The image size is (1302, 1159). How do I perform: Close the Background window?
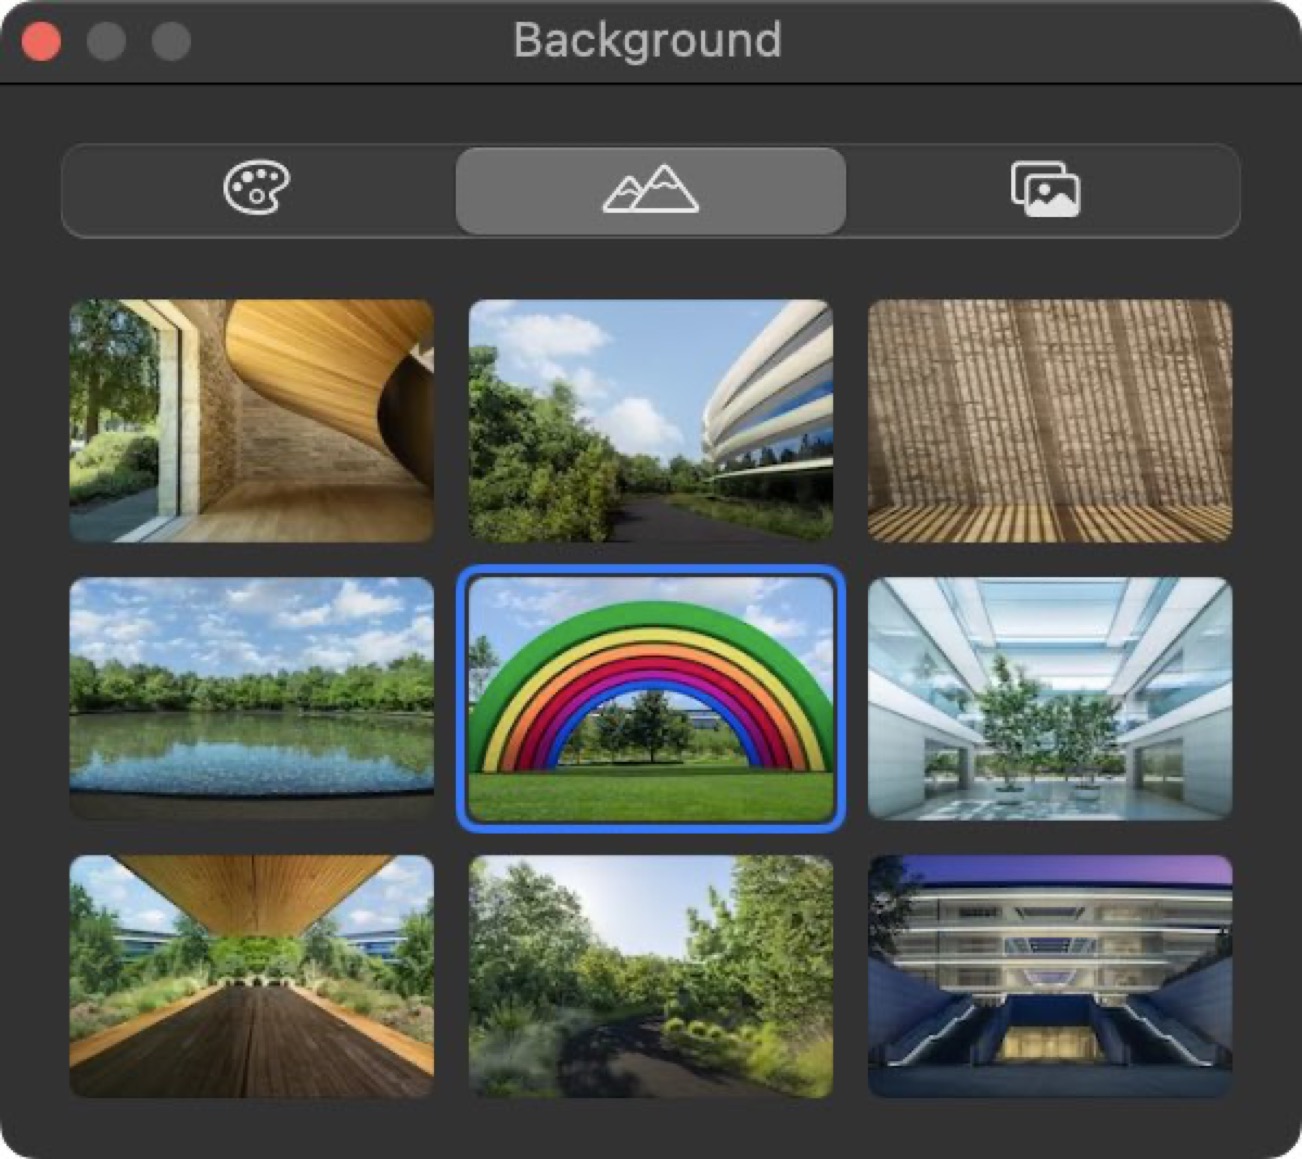39,41
